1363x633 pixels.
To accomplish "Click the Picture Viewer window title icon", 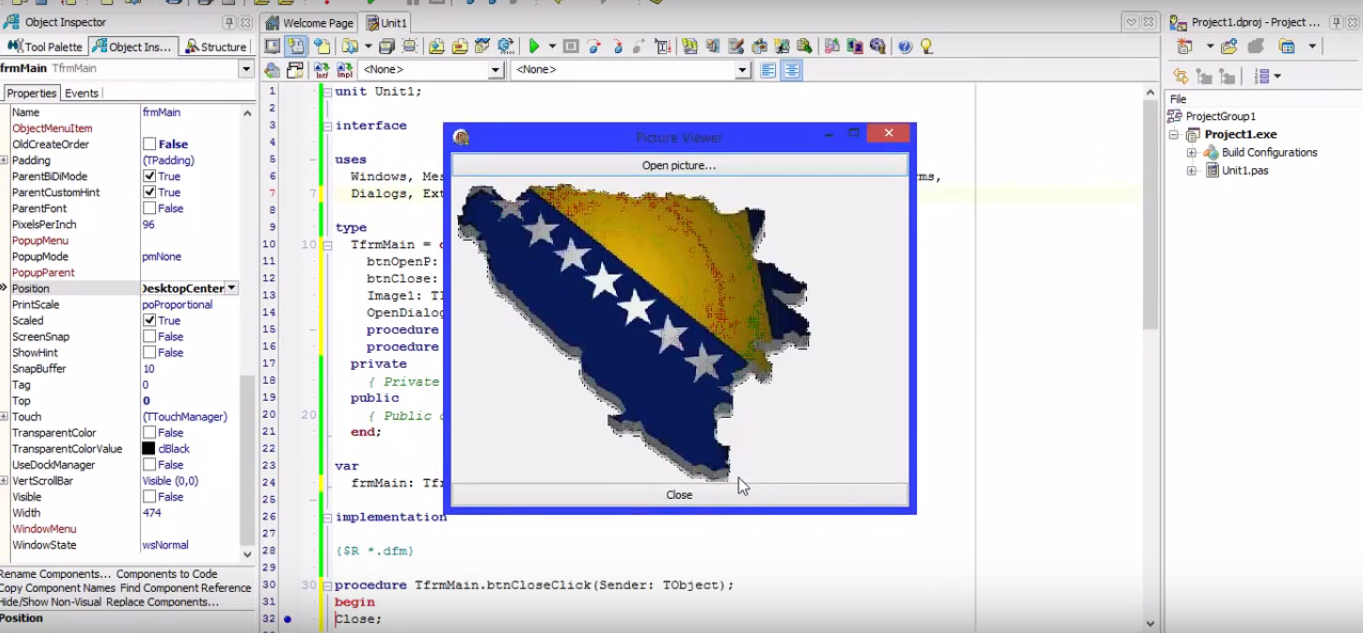I will [461, 137].
